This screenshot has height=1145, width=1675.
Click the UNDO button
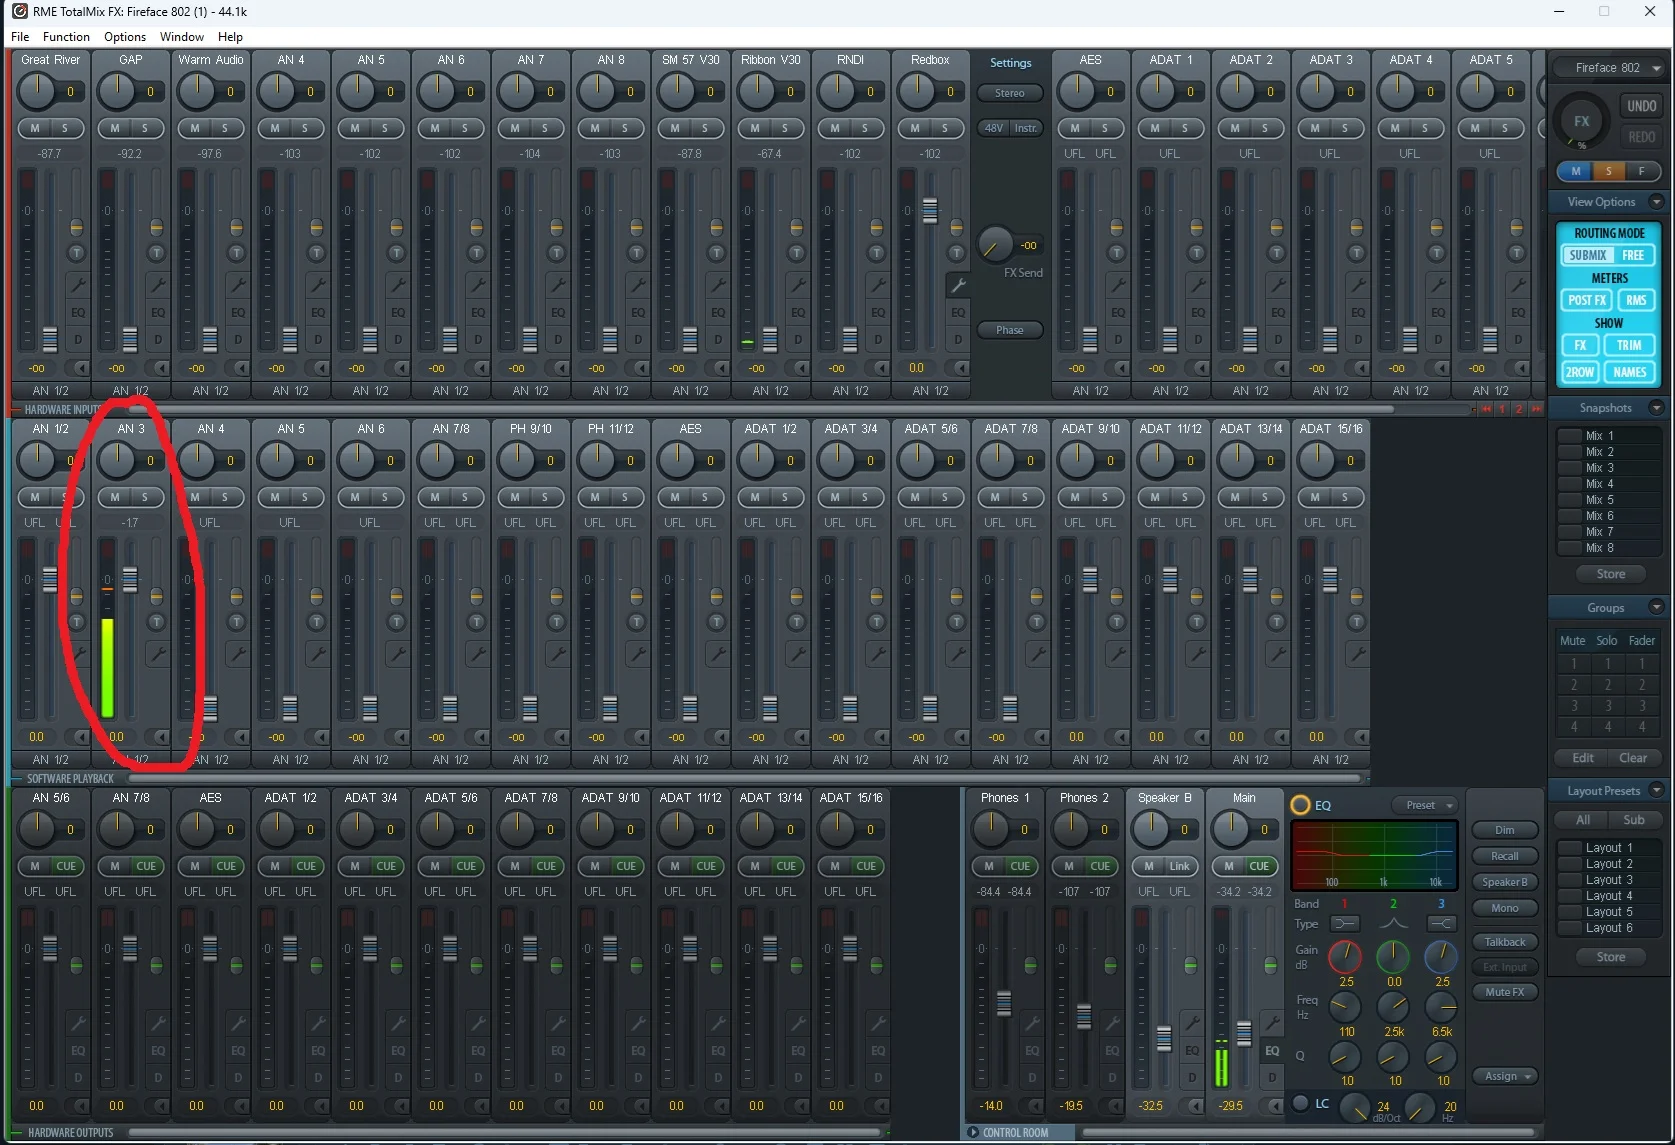[1641, 106]
